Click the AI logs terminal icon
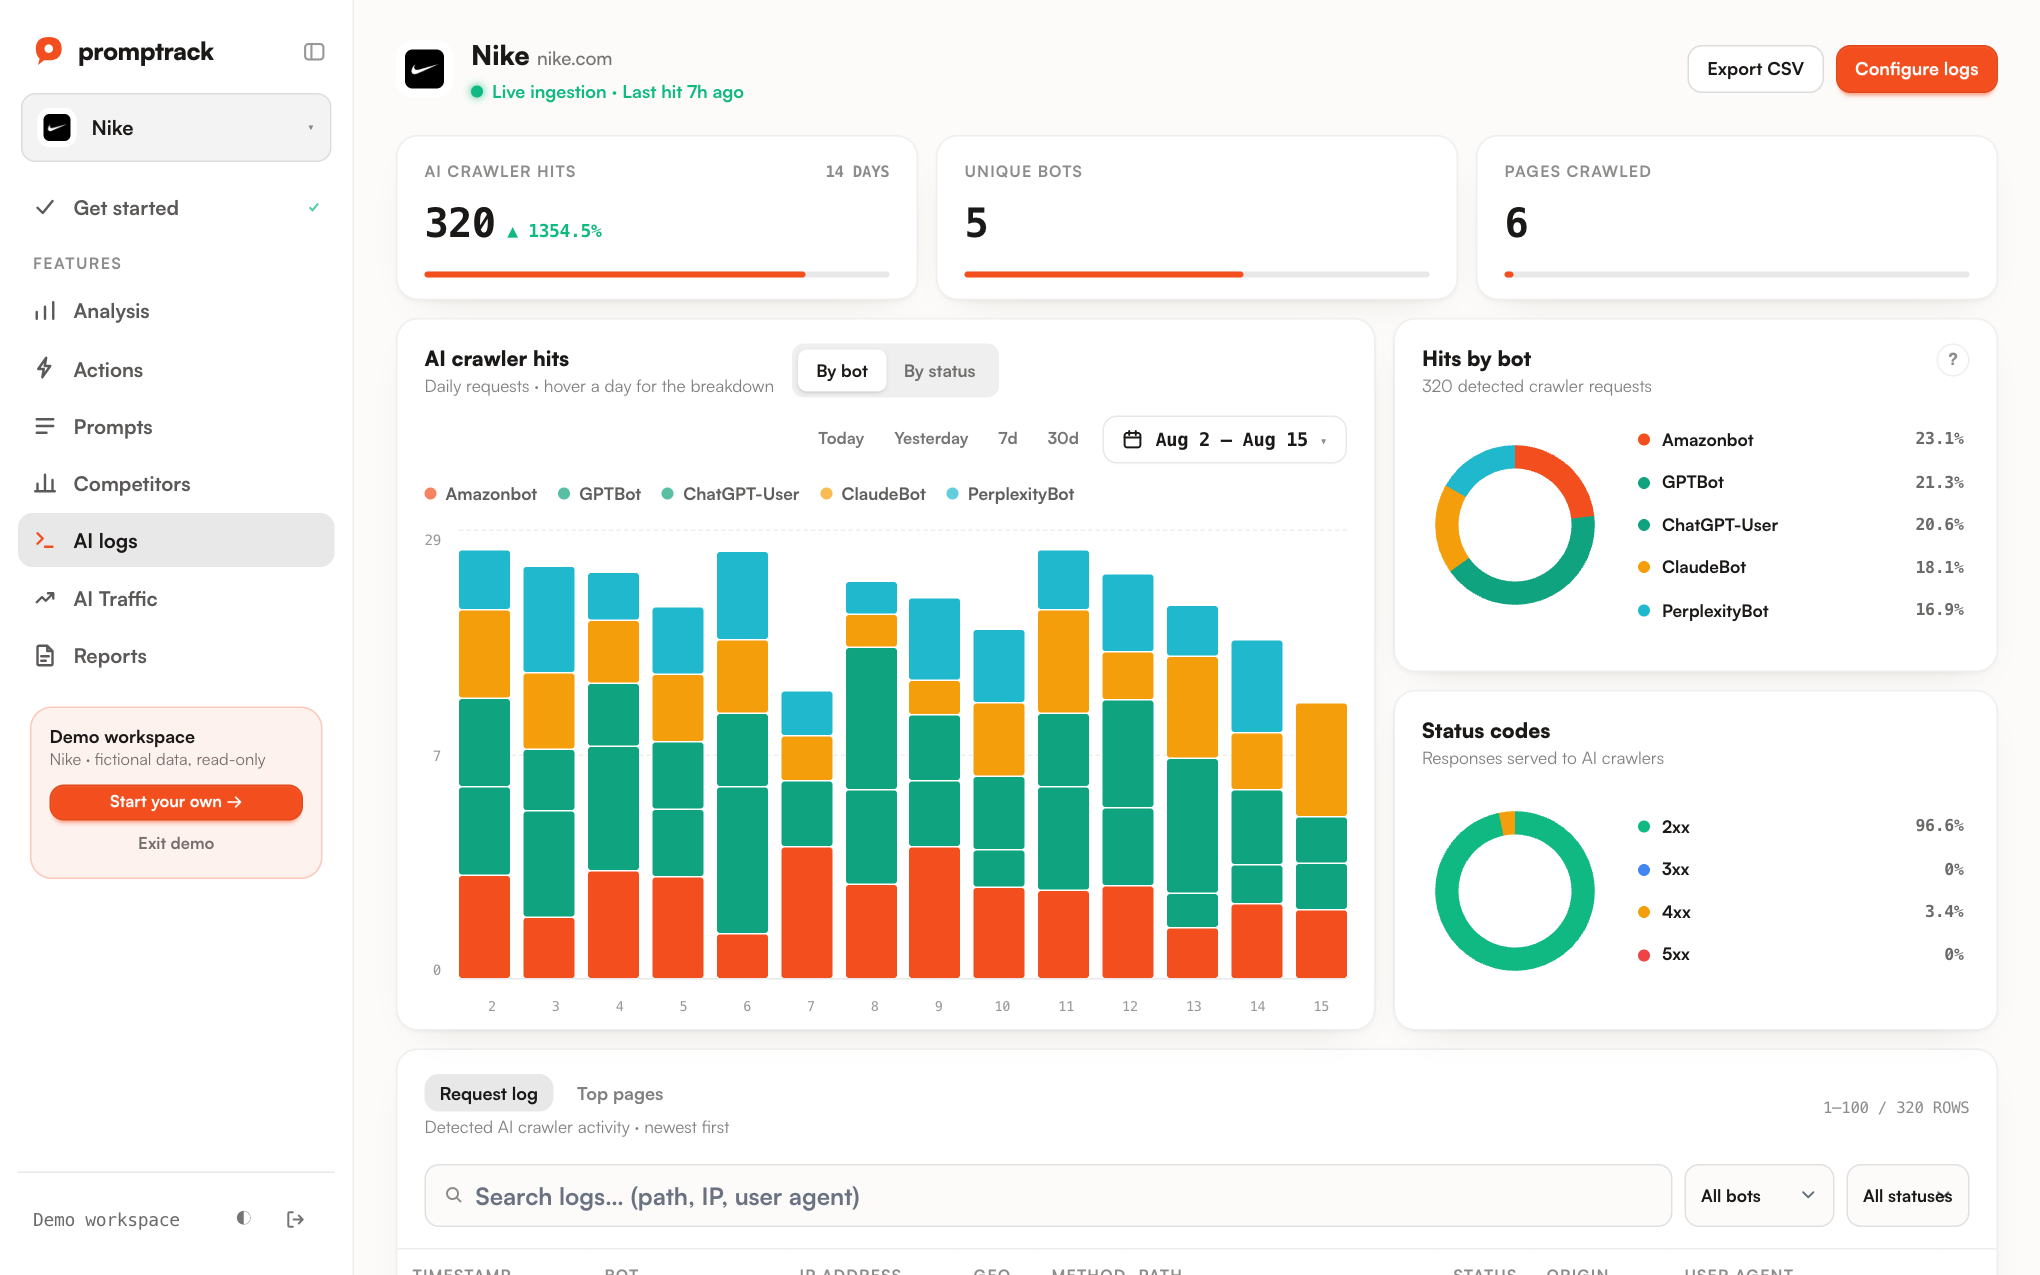The width and height of the screenshot is (2040, 1275). coord(45,541)
